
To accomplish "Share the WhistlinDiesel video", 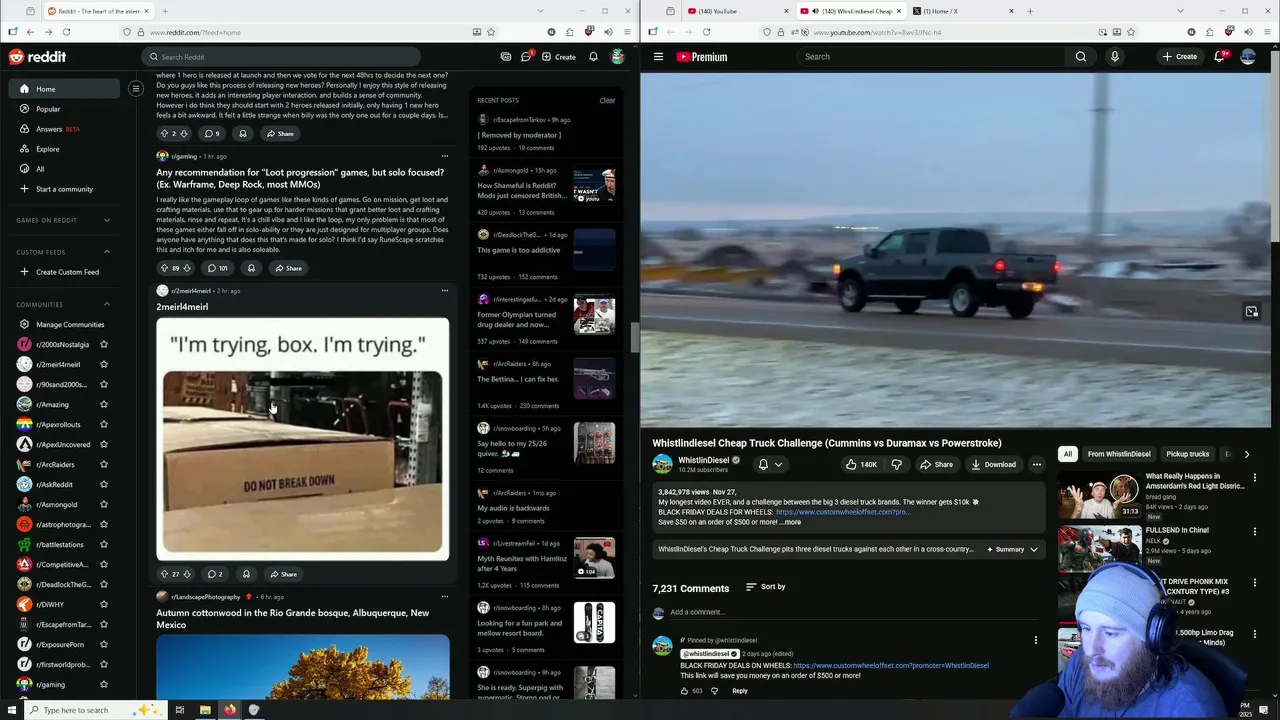I will pyautogui.click(x=936, y=464).
